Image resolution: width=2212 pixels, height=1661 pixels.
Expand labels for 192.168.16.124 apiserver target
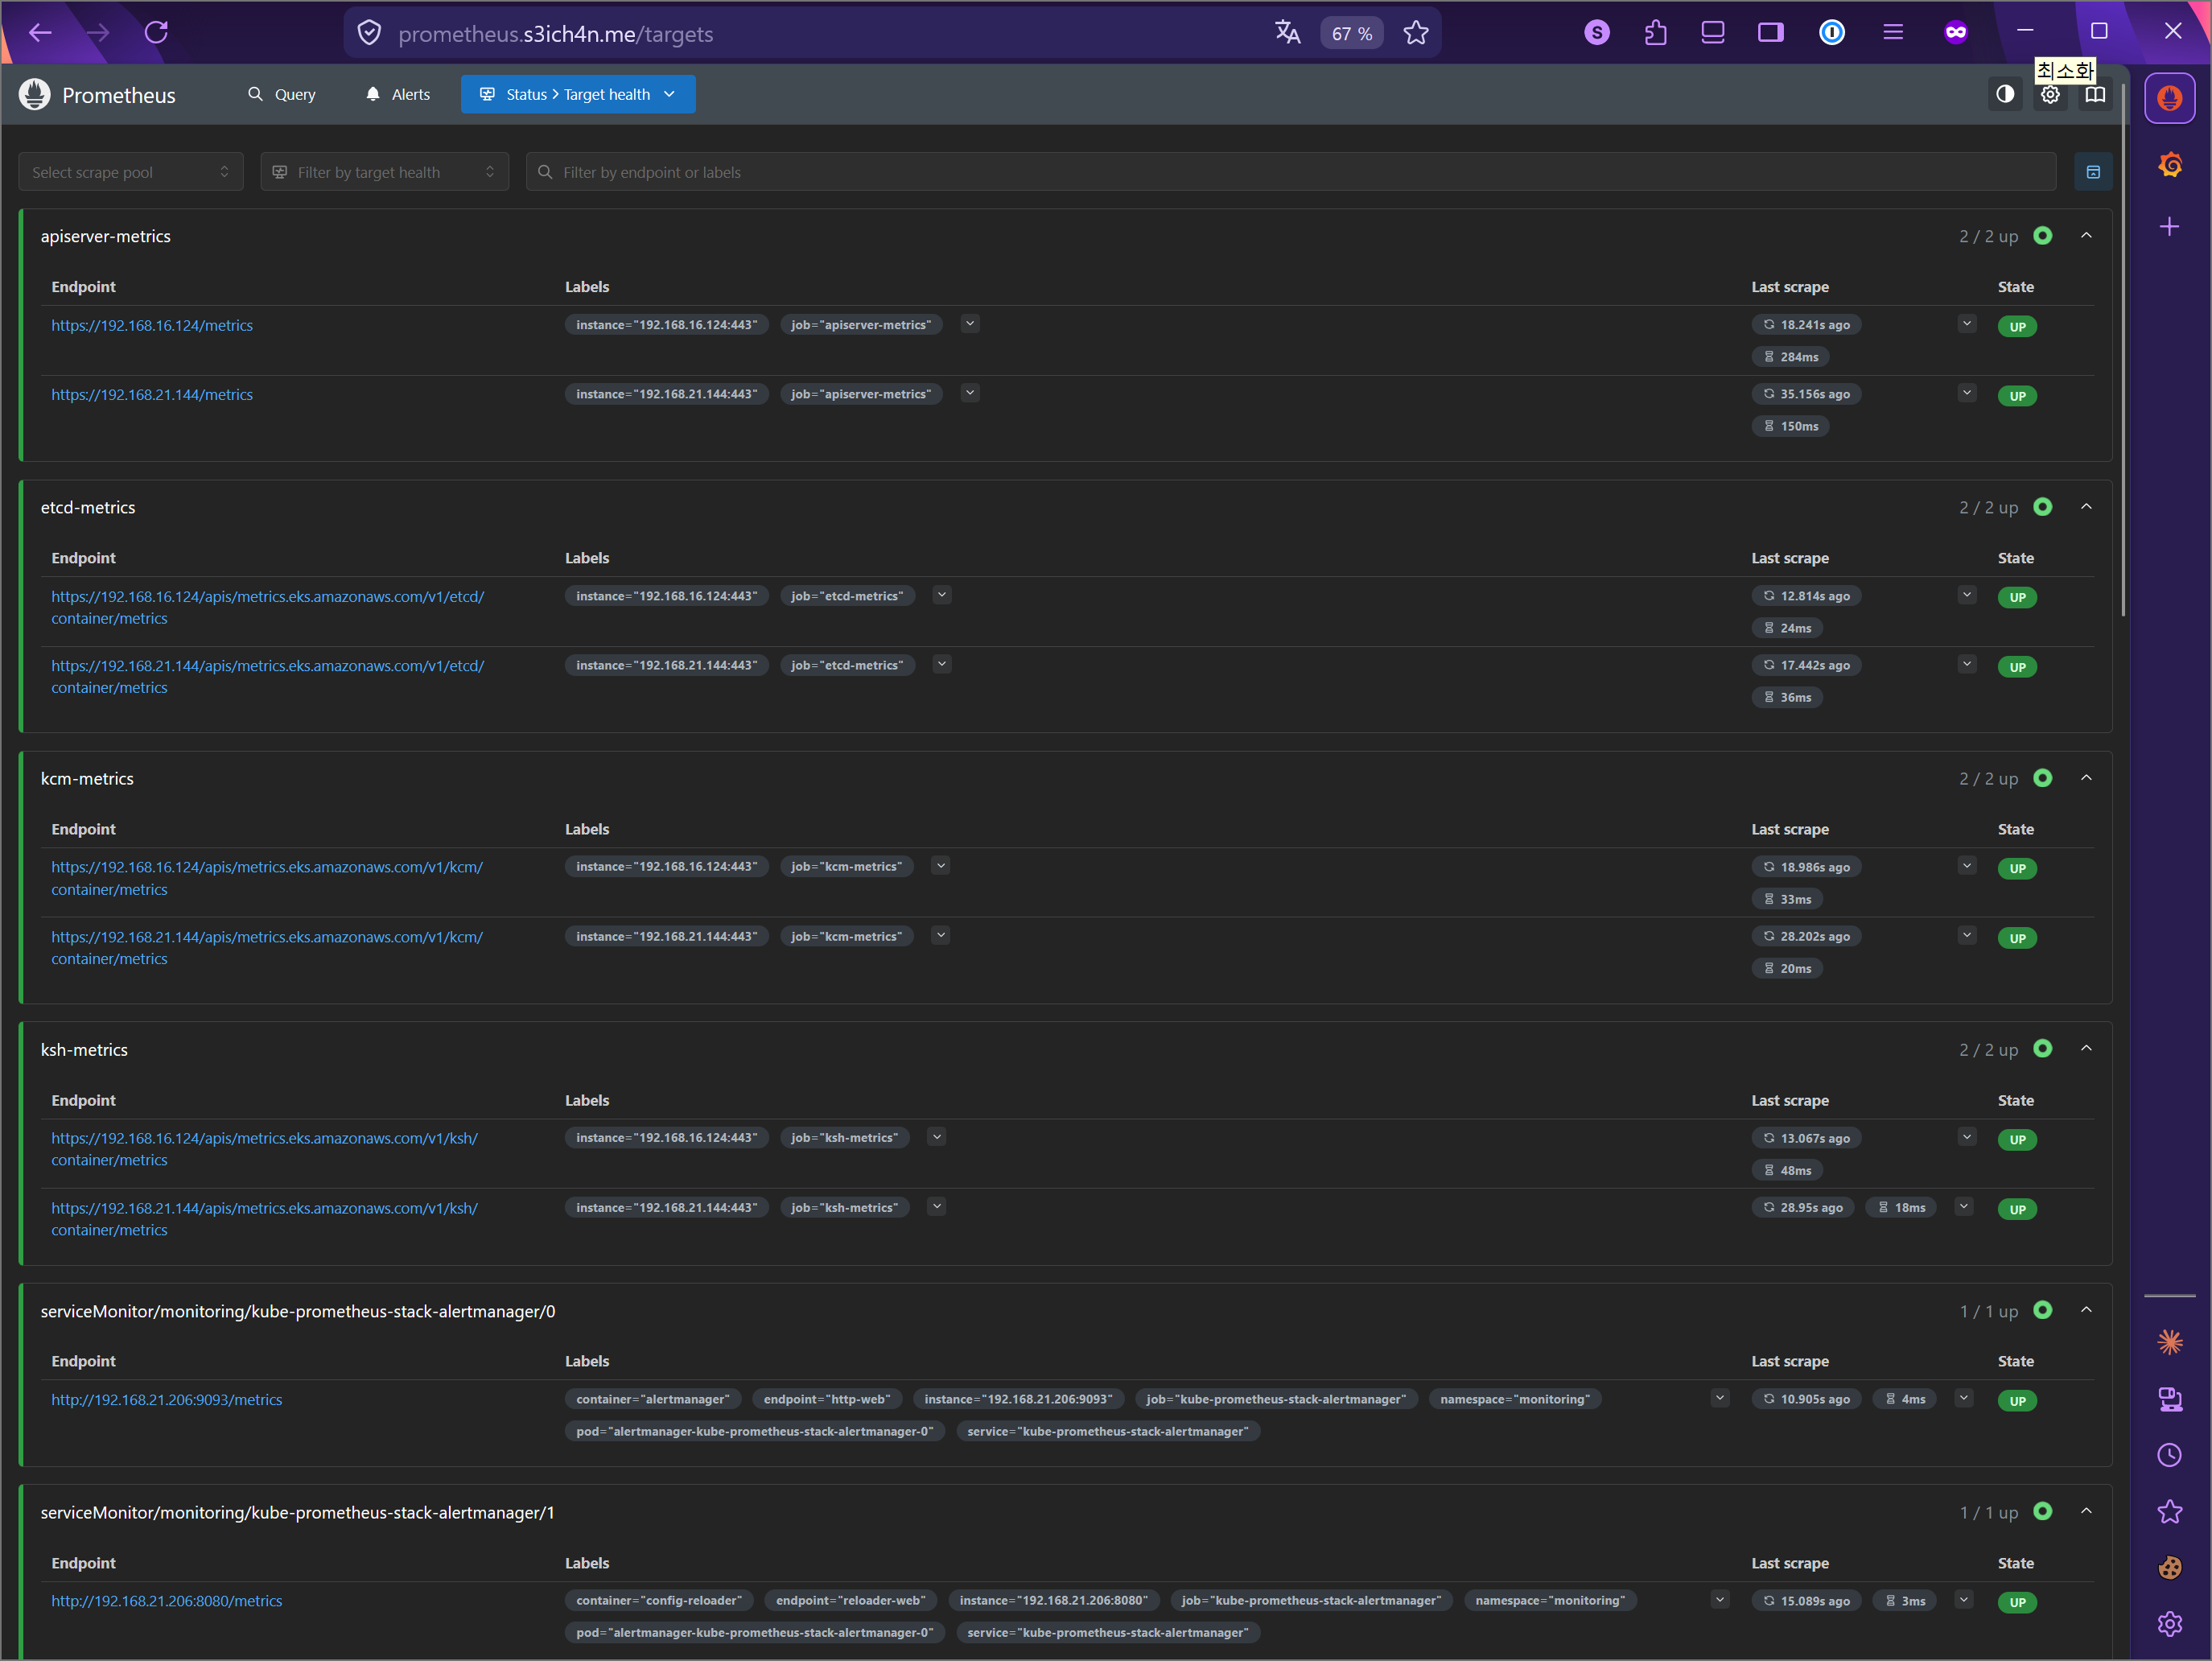pos(969,324)
